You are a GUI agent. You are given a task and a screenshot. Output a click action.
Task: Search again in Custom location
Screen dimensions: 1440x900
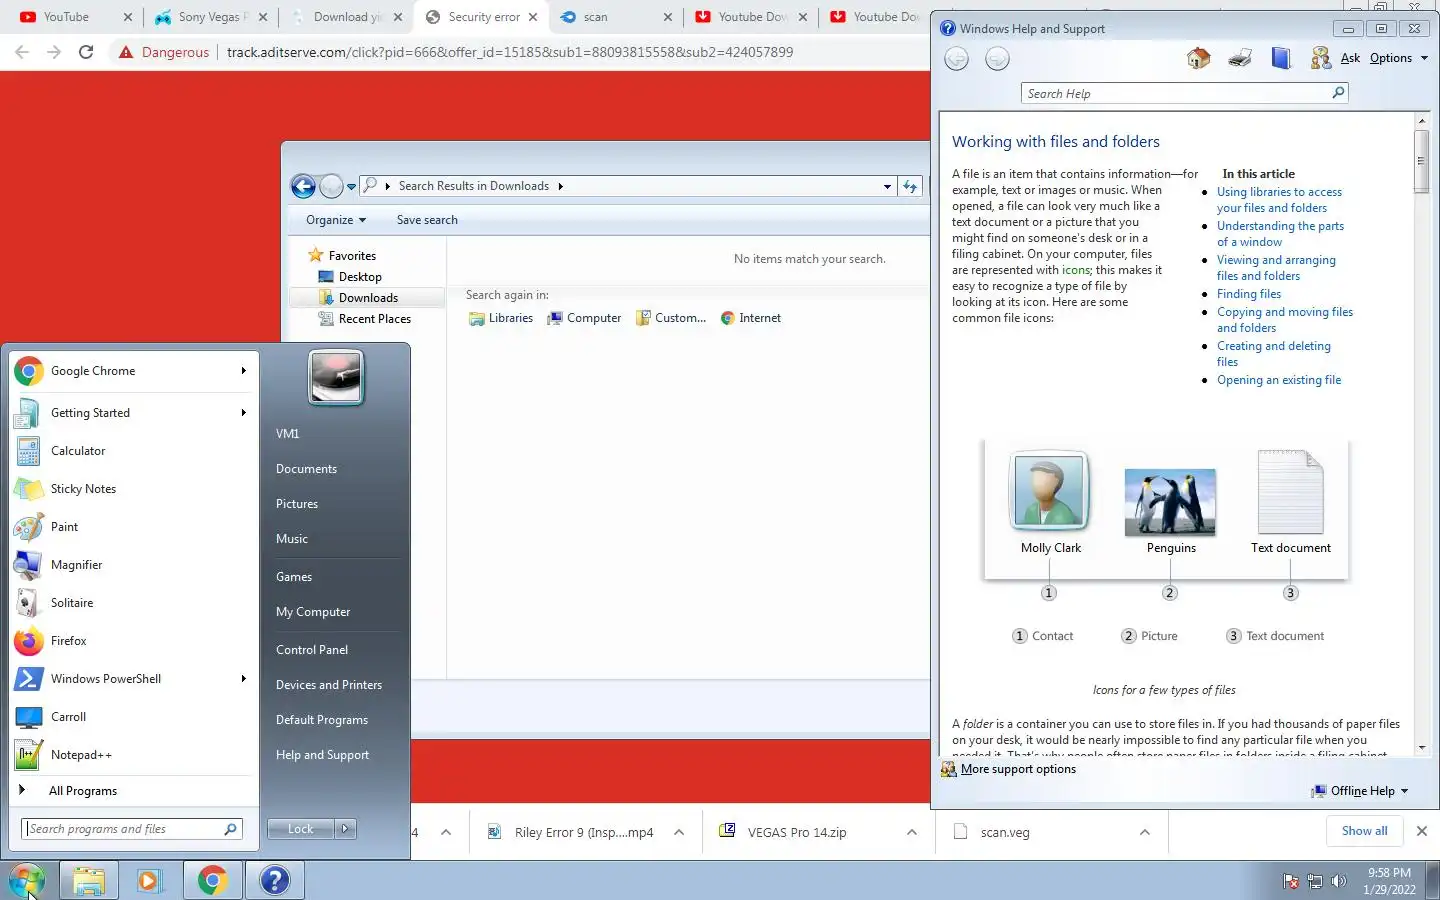671,318
